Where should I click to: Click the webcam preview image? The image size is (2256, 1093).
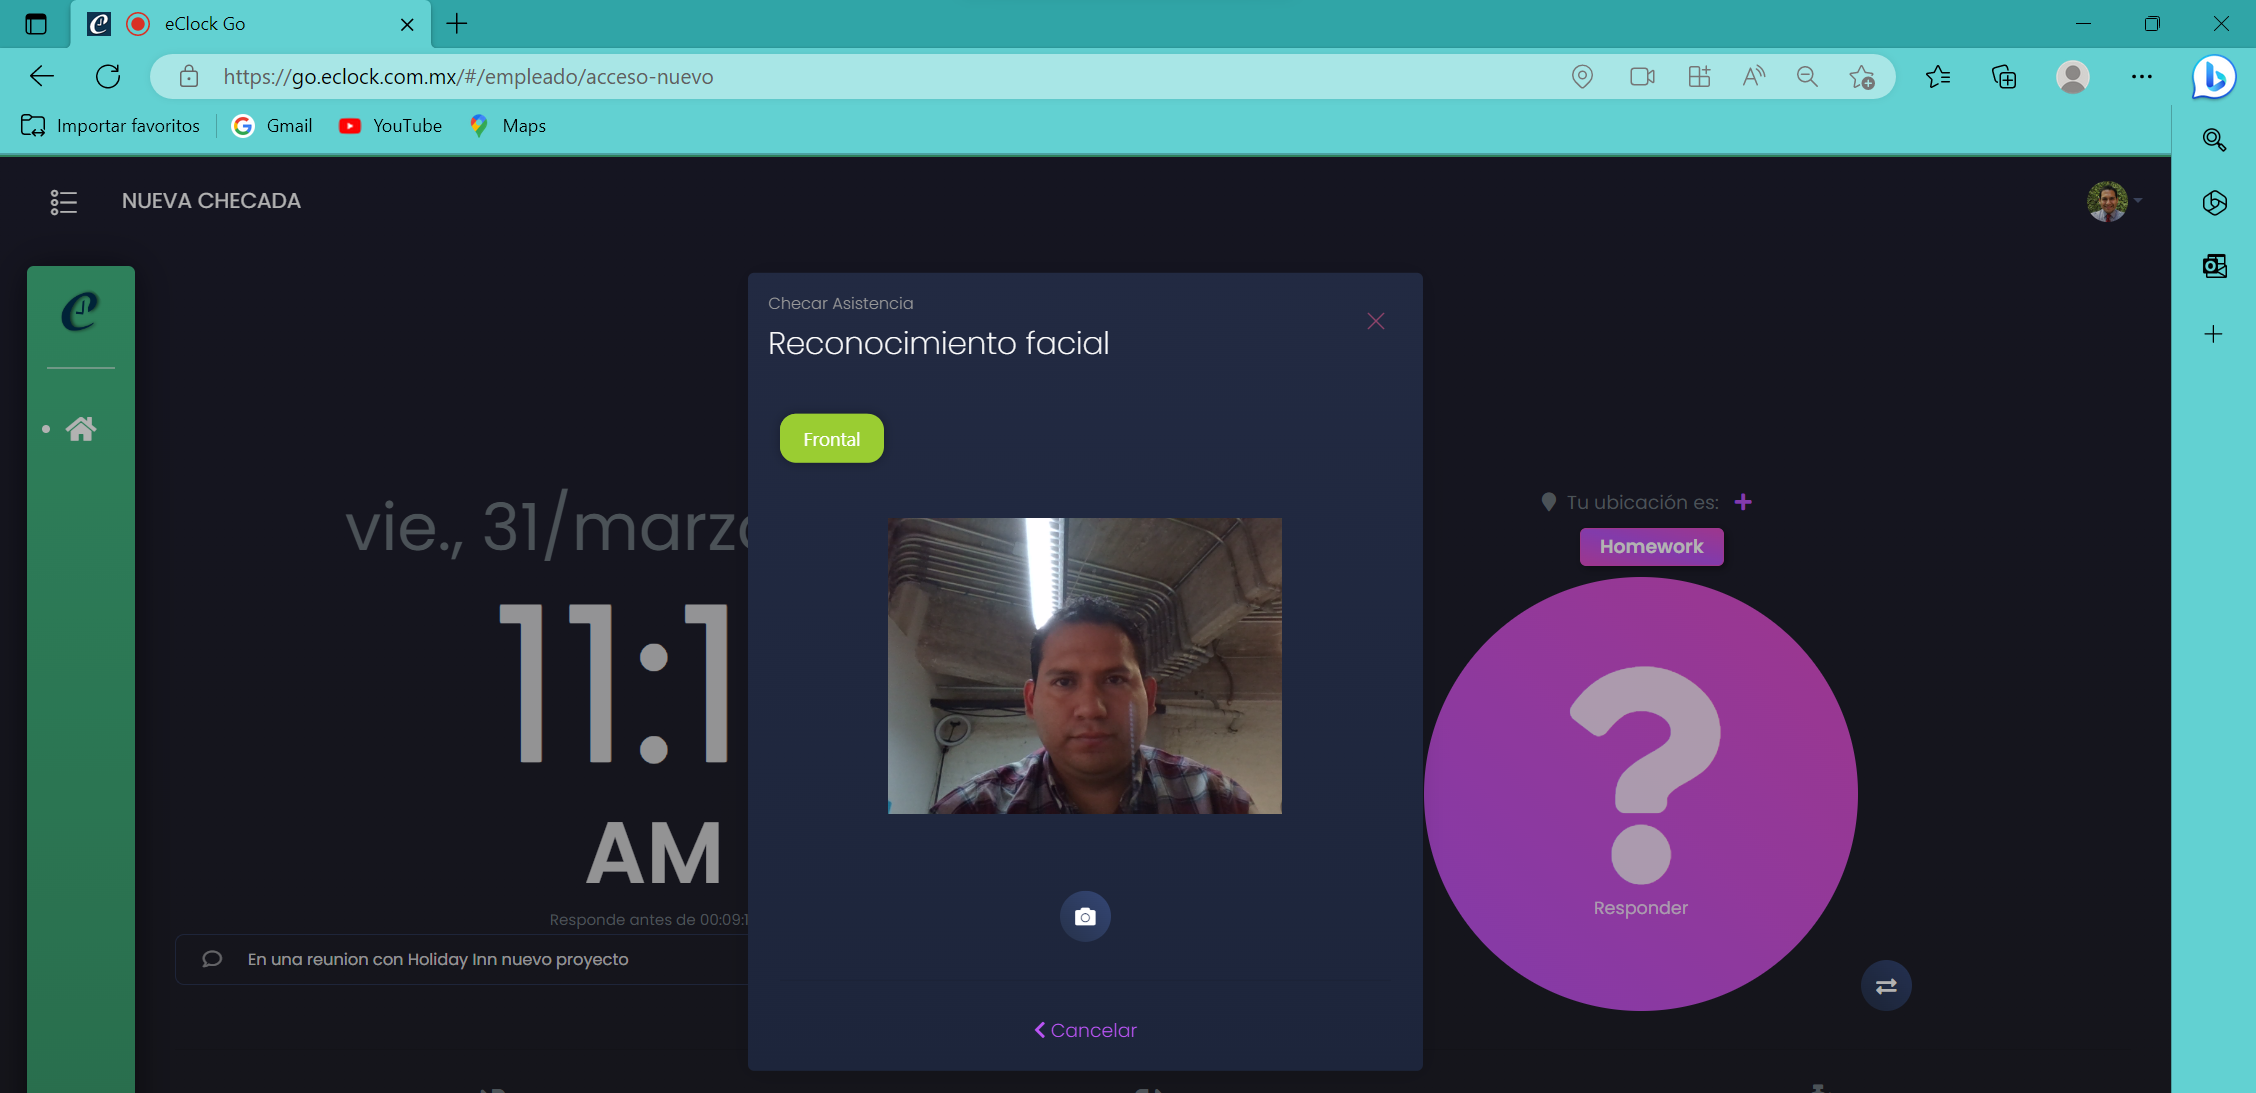(x=1085, y=666)
